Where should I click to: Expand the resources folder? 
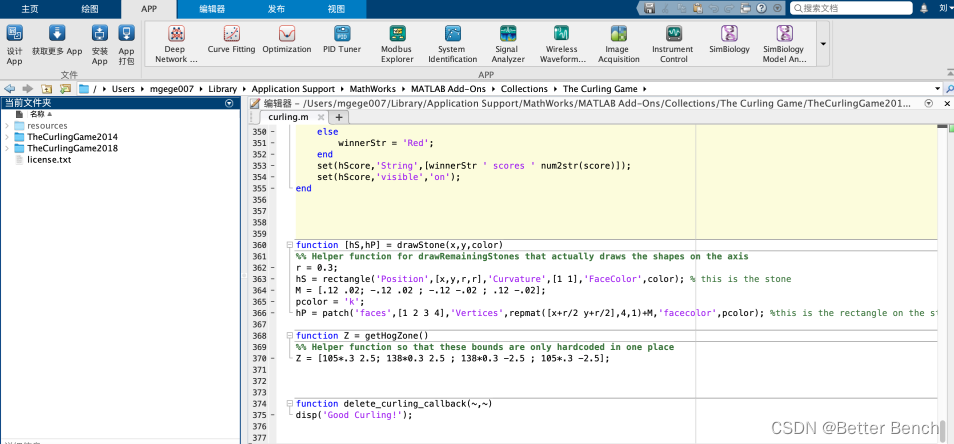(7, 126)
